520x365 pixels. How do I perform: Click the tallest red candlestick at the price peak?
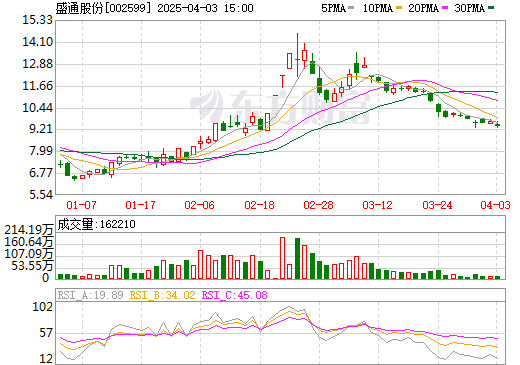click(297, 55)
